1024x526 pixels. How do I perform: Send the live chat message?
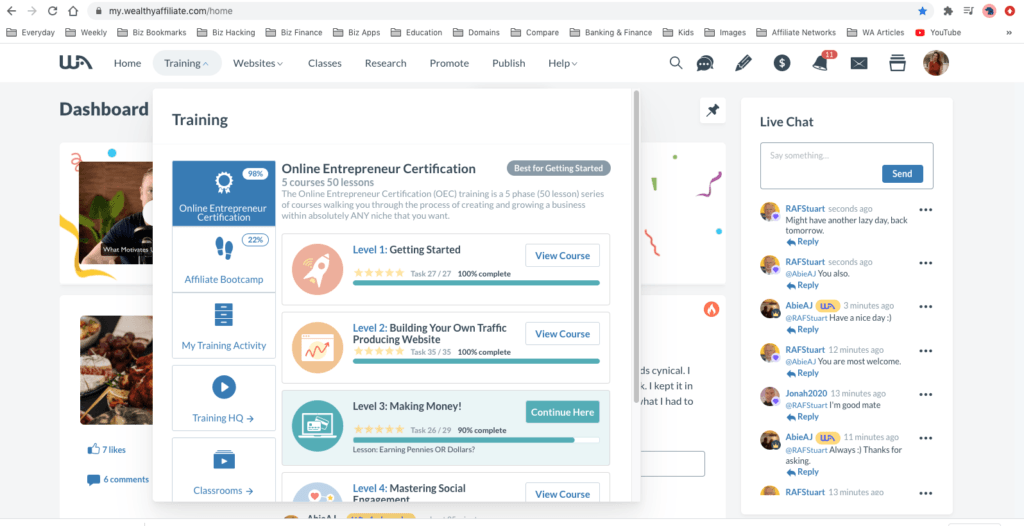[x=902, y=174]
